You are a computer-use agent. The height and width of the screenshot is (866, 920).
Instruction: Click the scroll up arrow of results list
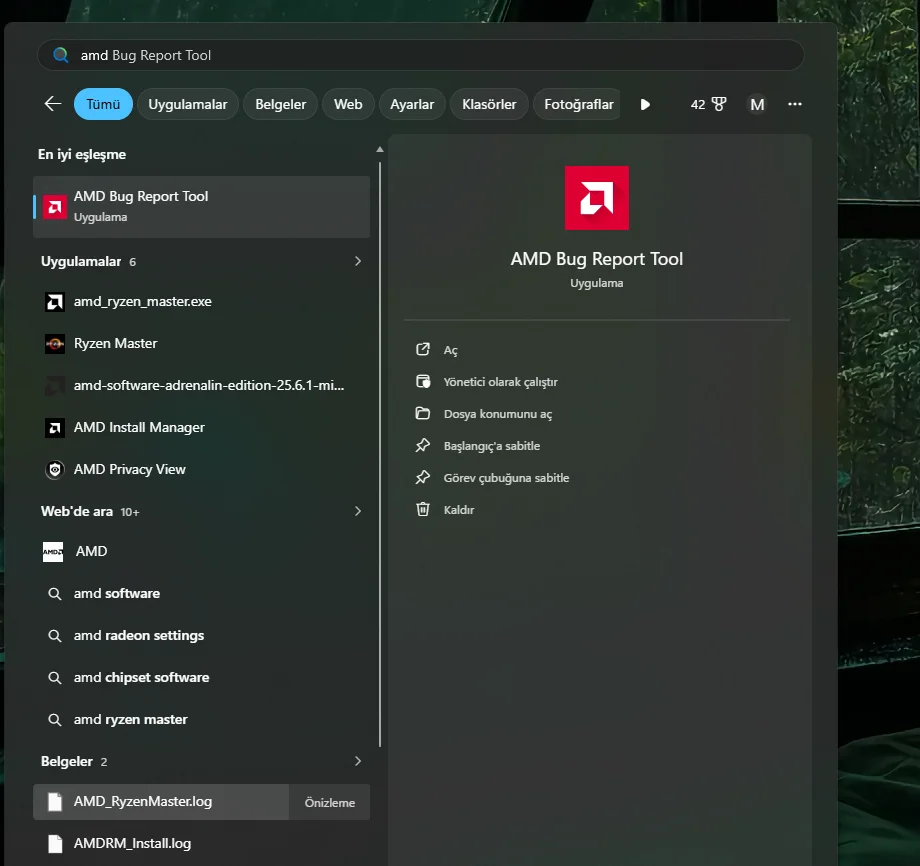[x=380, y=150]
